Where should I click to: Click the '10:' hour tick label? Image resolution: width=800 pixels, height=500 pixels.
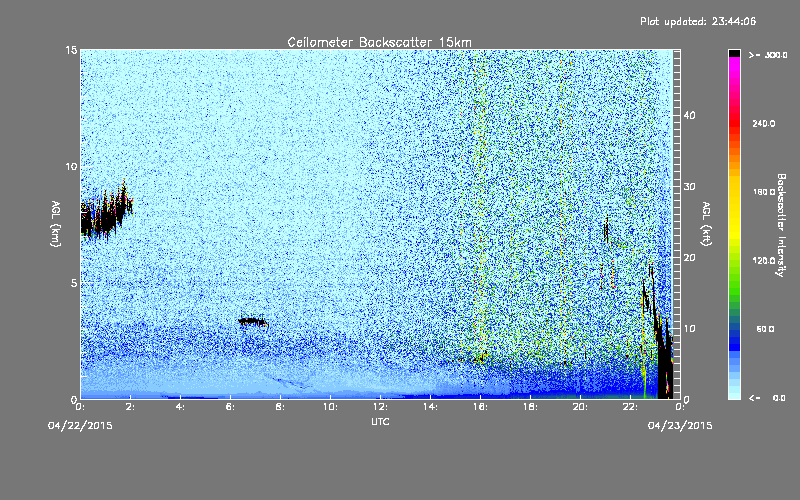(330, 407)
